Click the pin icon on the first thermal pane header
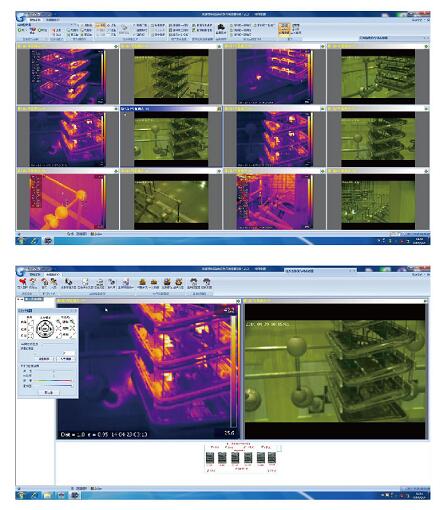Screen dimensions: 448x510 (116, 46)
